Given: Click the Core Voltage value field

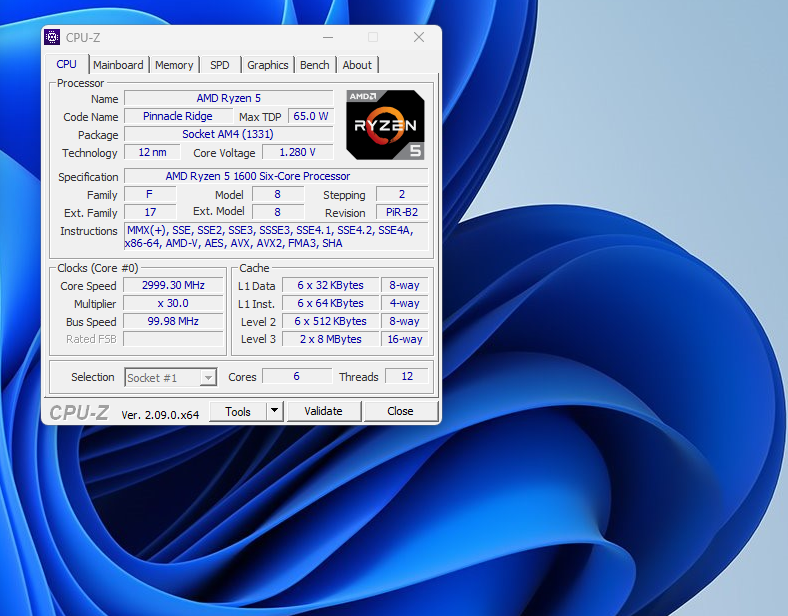Looking at the screenshot, I should tap(297, 153).
